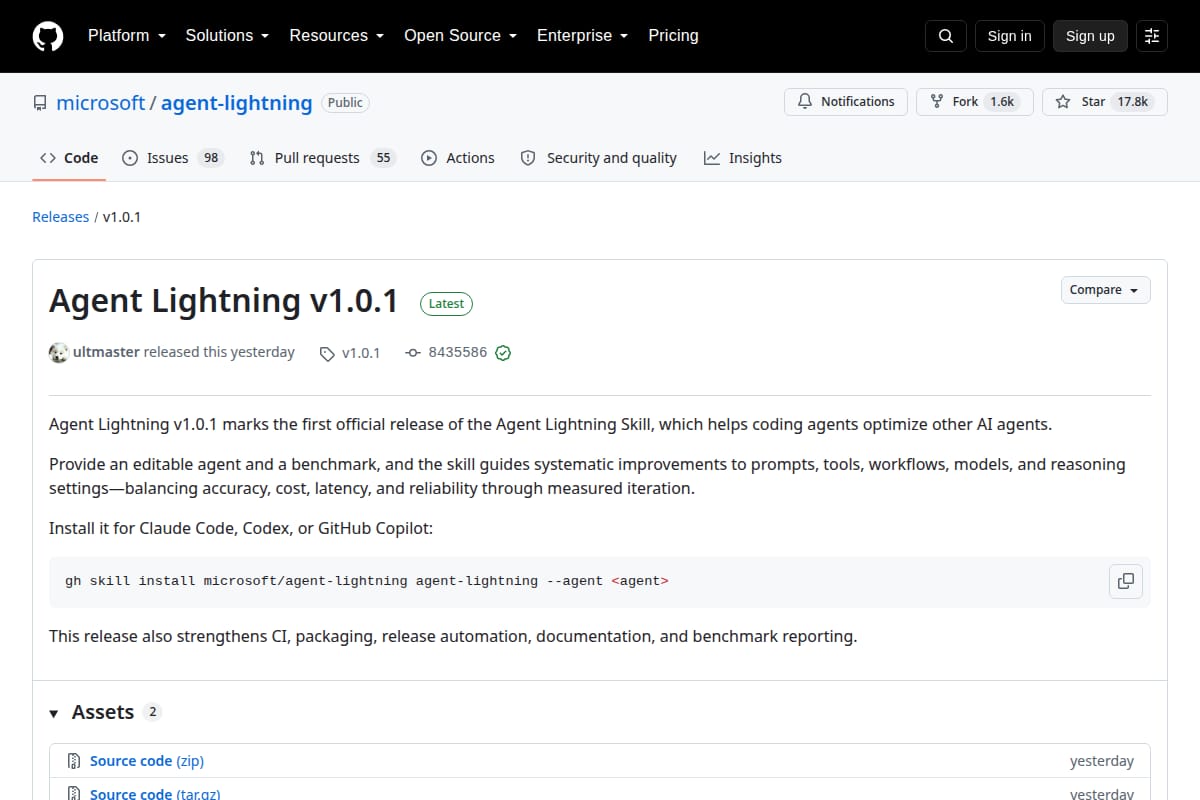The width and height of the screenshot is (1200, 800).
Task: Switch to the Code tab
Action: click(69, 158)
